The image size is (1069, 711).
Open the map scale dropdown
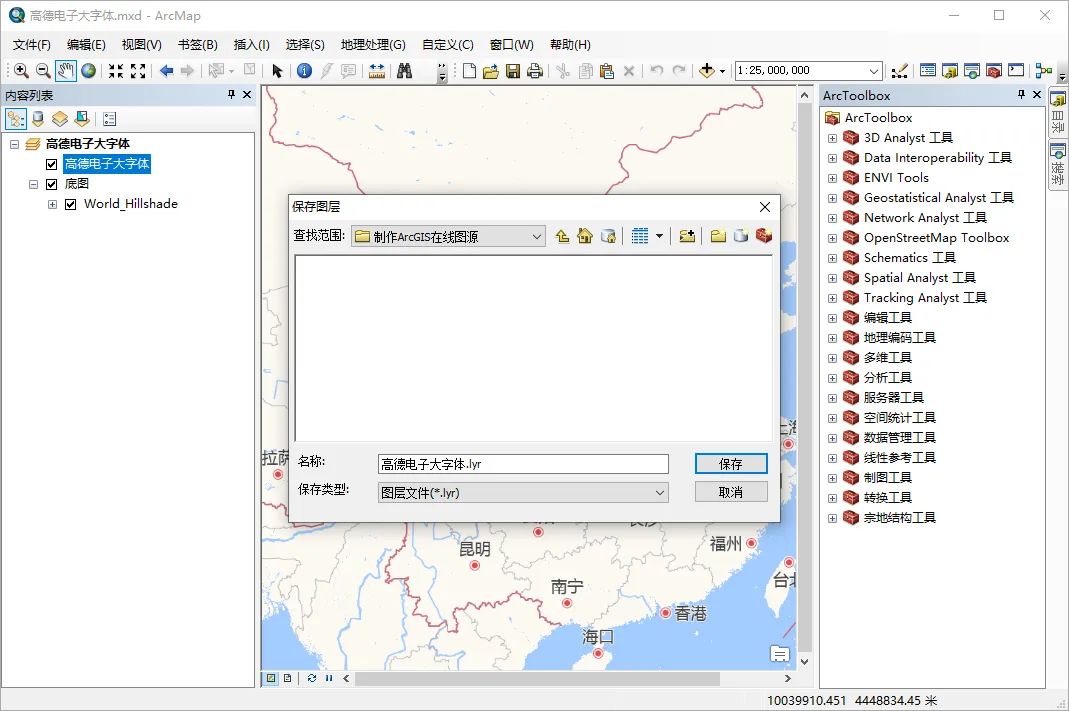(874, 70)
